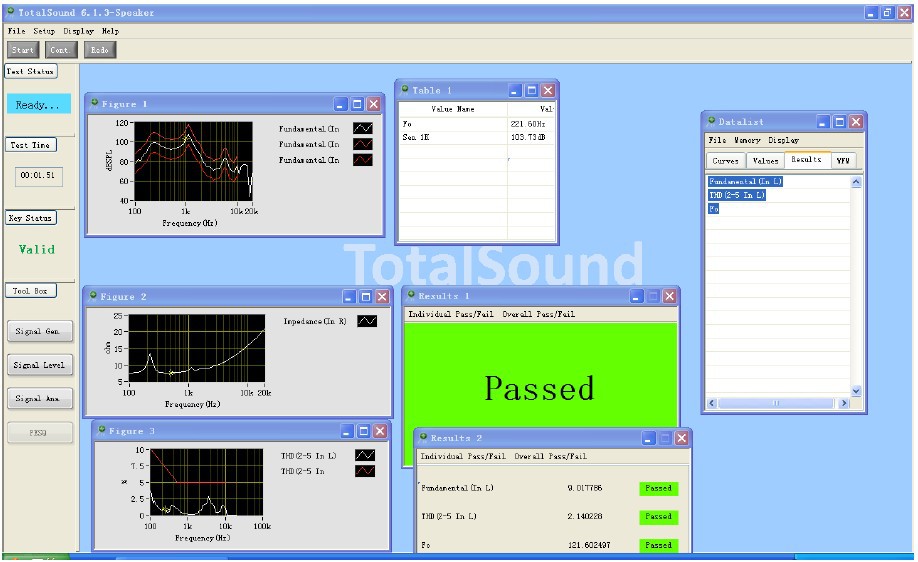Minimize the Figure 2 window
The image size is (918, 562).
(350, 297)
